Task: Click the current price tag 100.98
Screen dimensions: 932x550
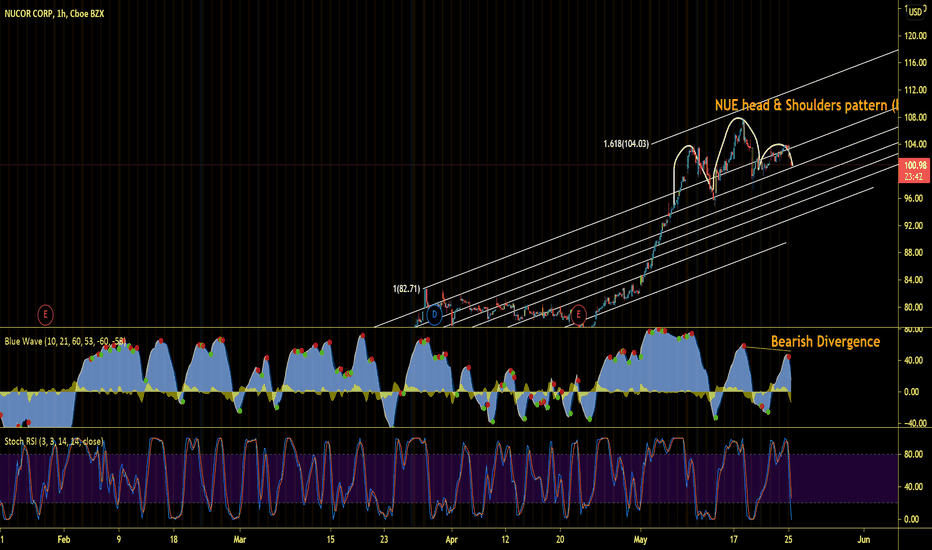Action: point(915,165)
